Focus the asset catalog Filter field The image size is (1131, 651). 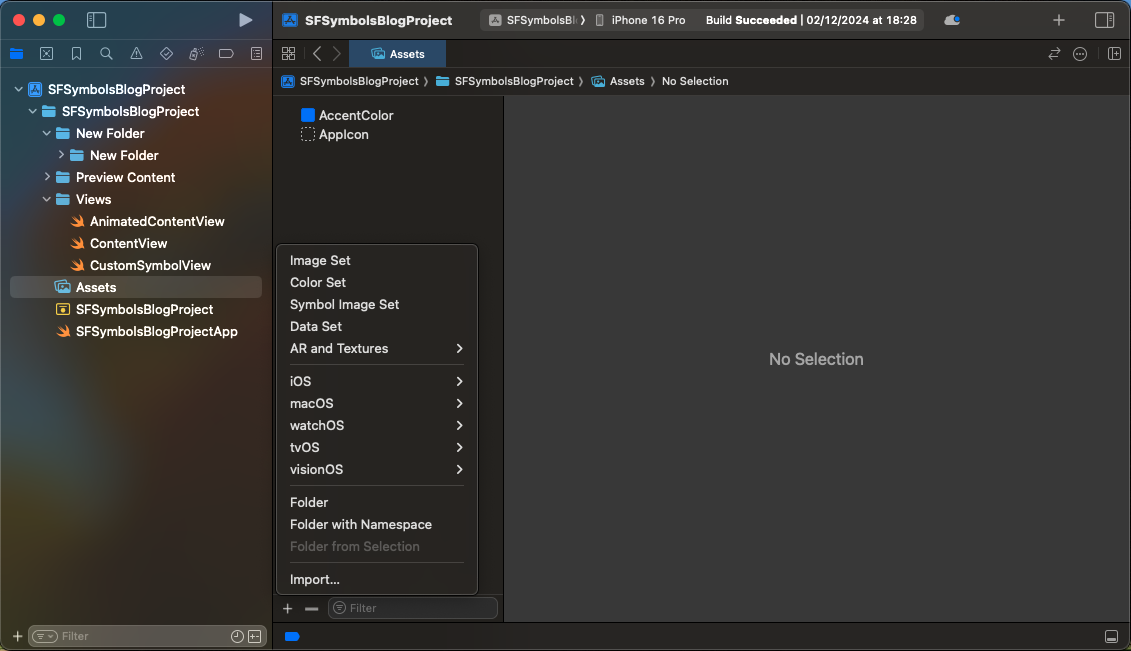click(413, 608)
